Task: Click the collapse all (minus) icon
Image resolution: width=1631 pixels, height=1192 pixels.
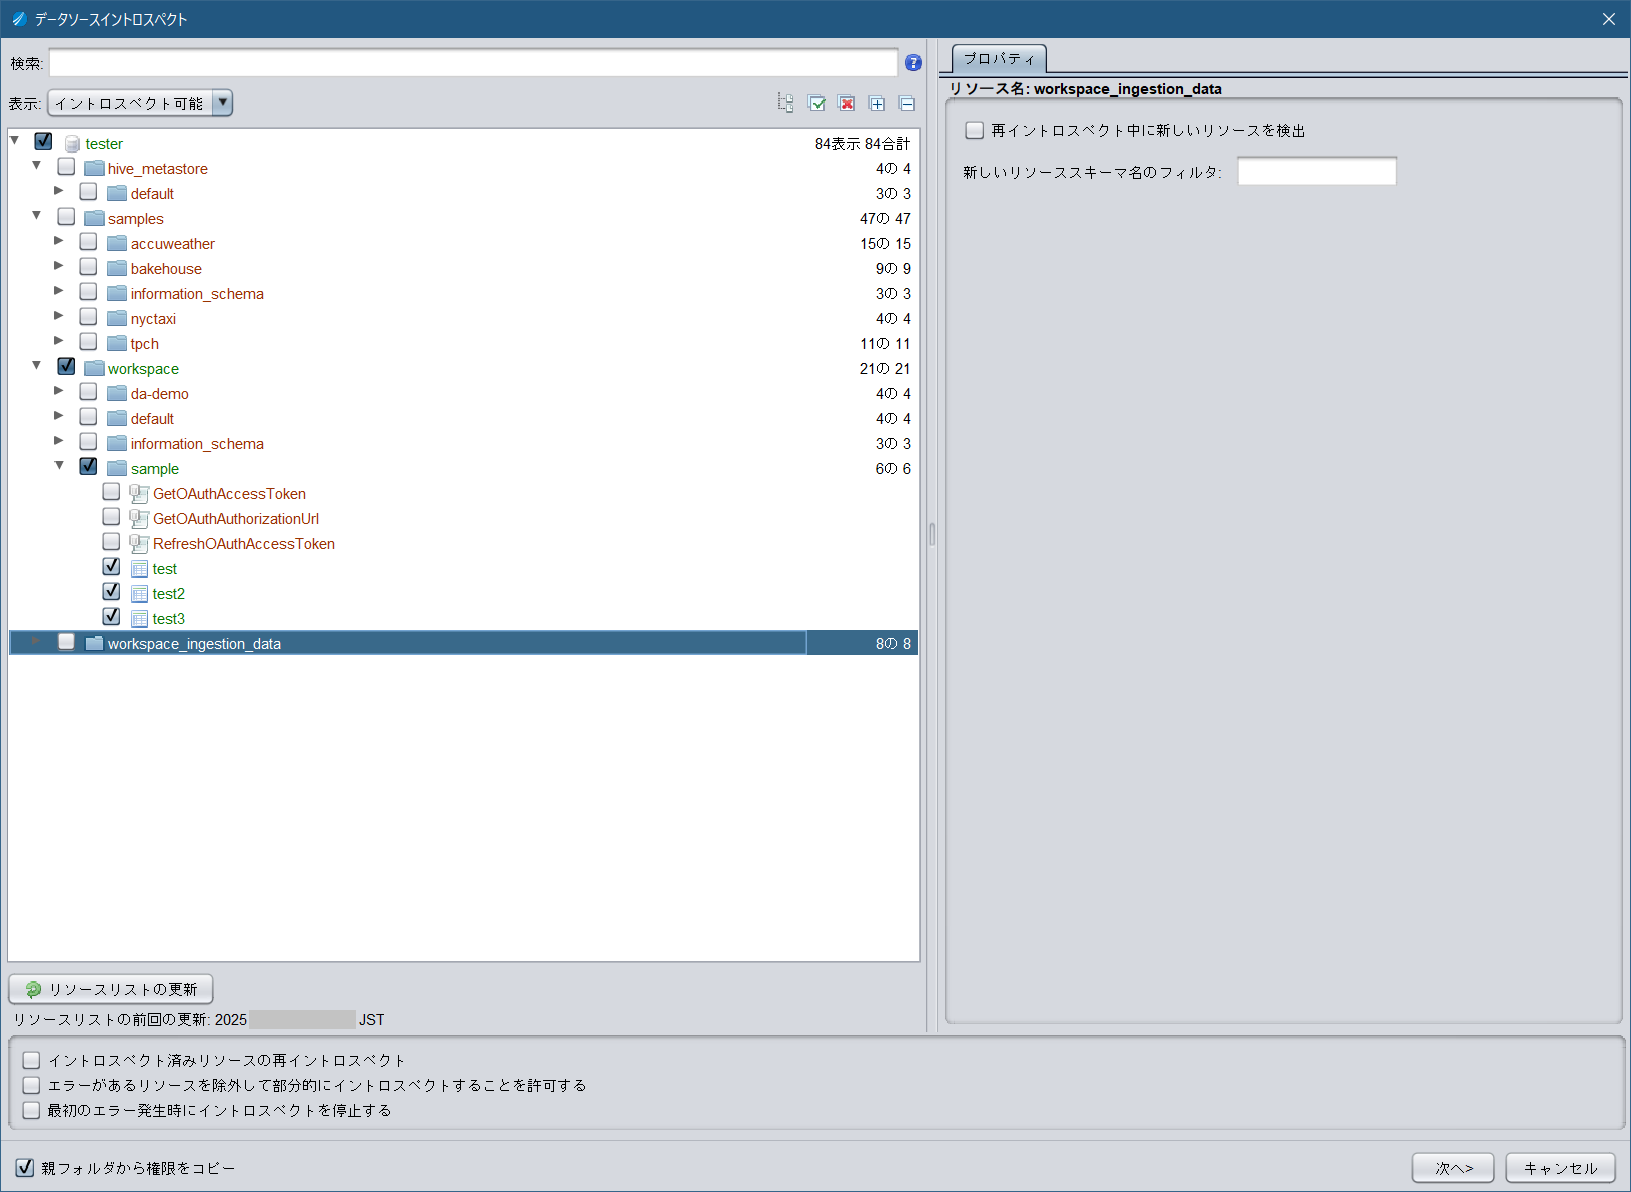Action: [x=907, y=103]
